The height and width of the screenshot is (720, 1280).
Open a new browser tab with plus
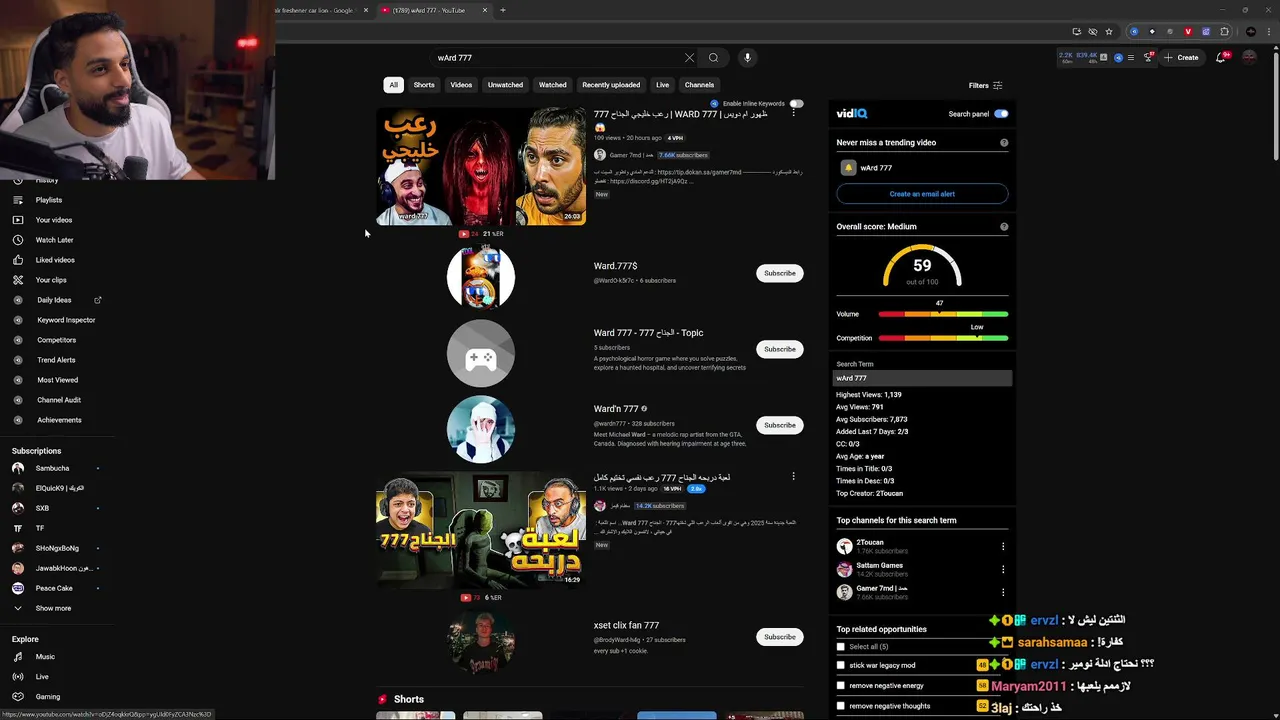tap(503, 10)
